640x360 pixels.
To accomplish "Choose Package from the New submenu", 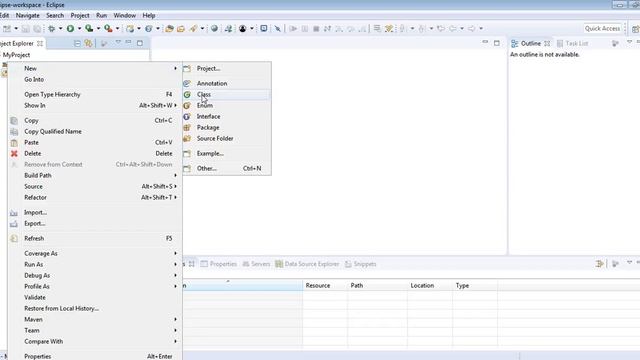I will pyautogui.click(x=227, y=128).
